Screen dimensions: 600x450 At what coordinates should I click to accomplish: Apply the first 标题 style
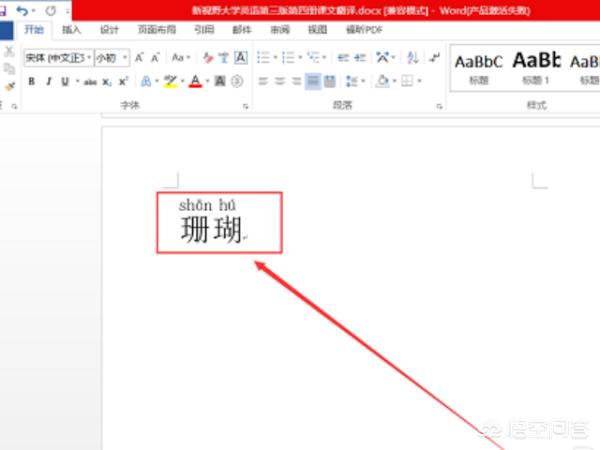(x=478, y=67)
